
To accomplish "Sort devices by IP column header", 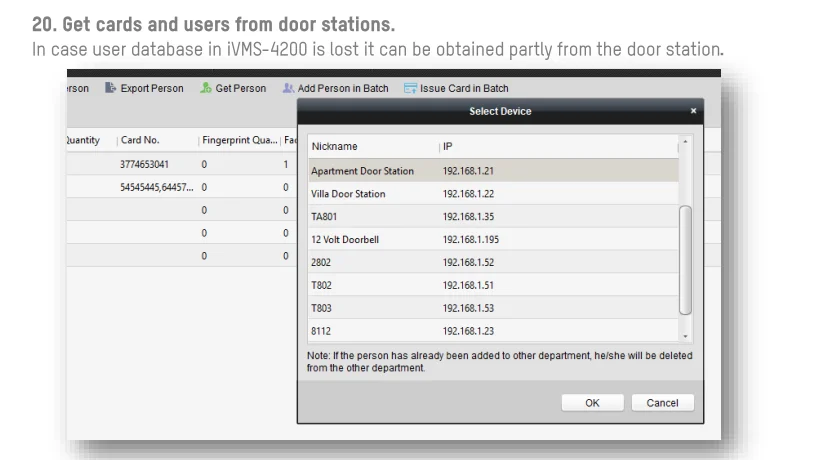I will 558,146.
